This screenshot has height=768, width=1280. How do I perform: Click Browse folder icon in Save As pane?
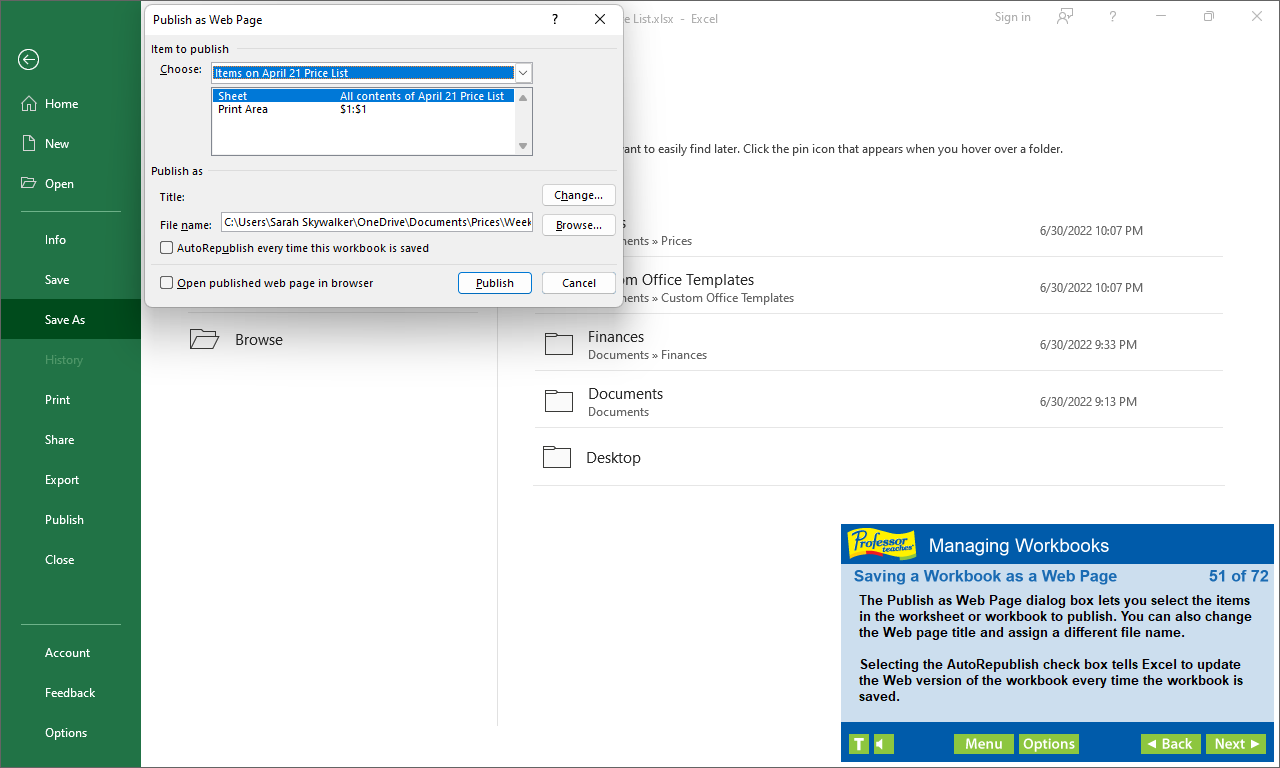click(204, 339)
